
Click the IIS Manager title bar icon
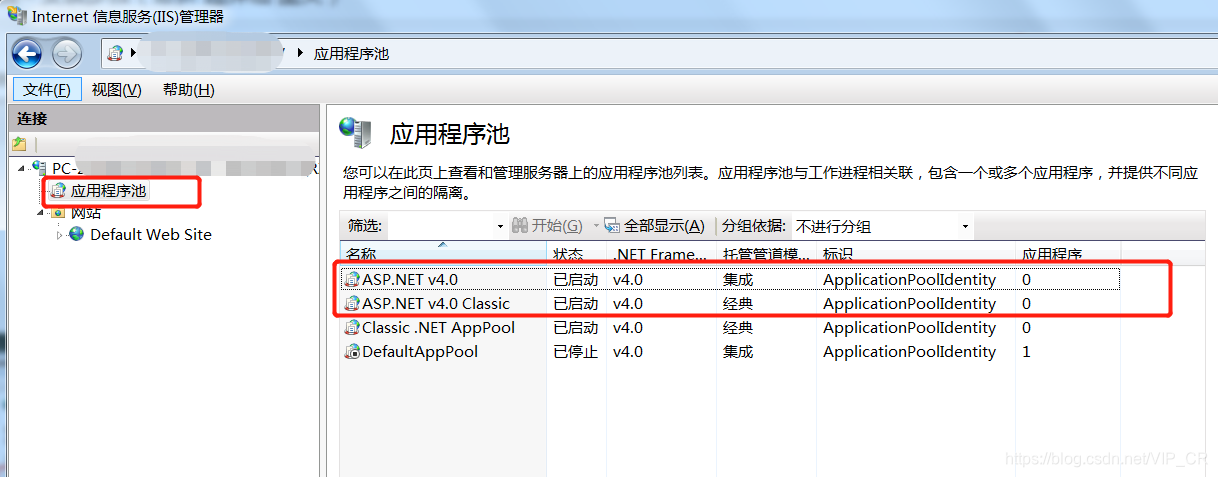(x=17, y=16)
